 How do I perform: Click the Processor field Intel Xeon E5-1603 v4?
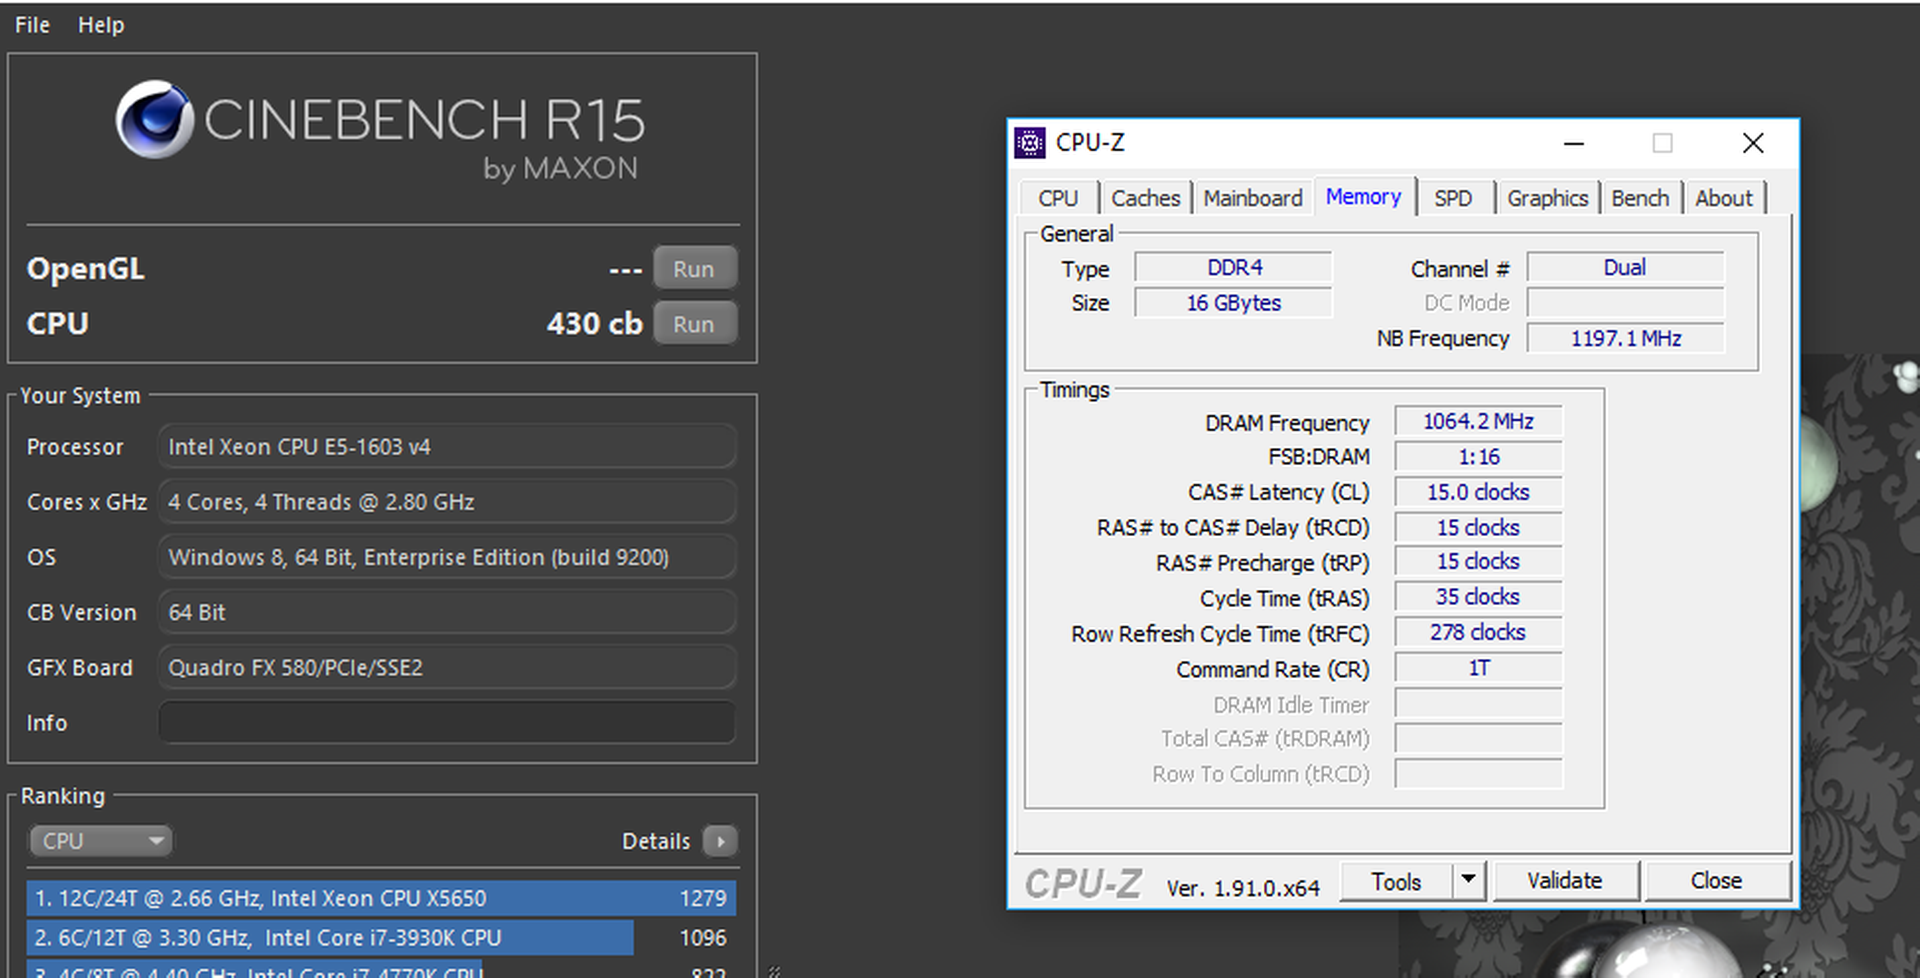(x=447, y=447)
